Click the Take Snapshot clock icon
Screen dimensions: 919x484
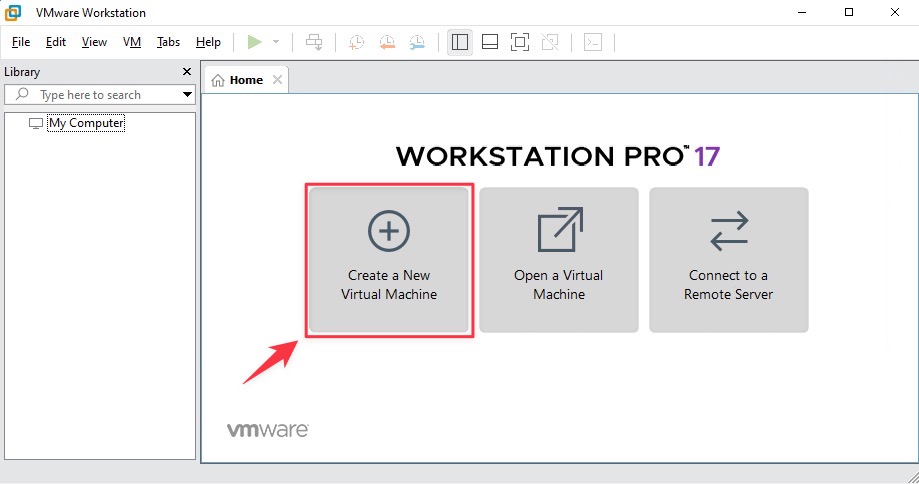[x=356, y=42]
